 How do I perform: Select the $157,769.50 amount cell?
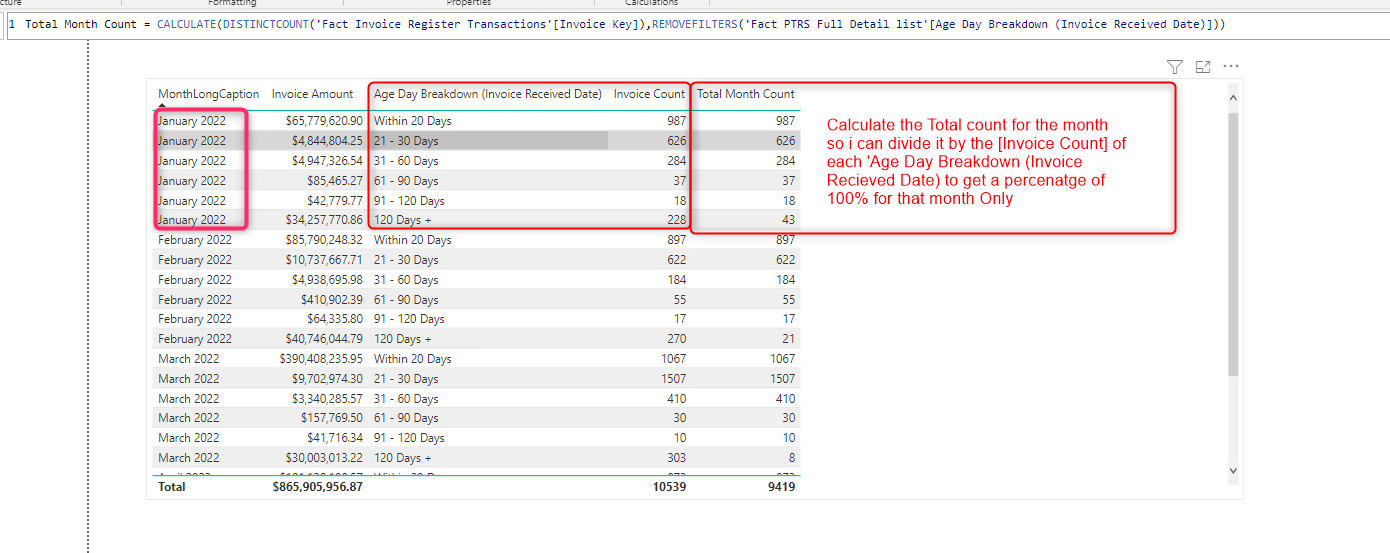(x=332, y=418)
